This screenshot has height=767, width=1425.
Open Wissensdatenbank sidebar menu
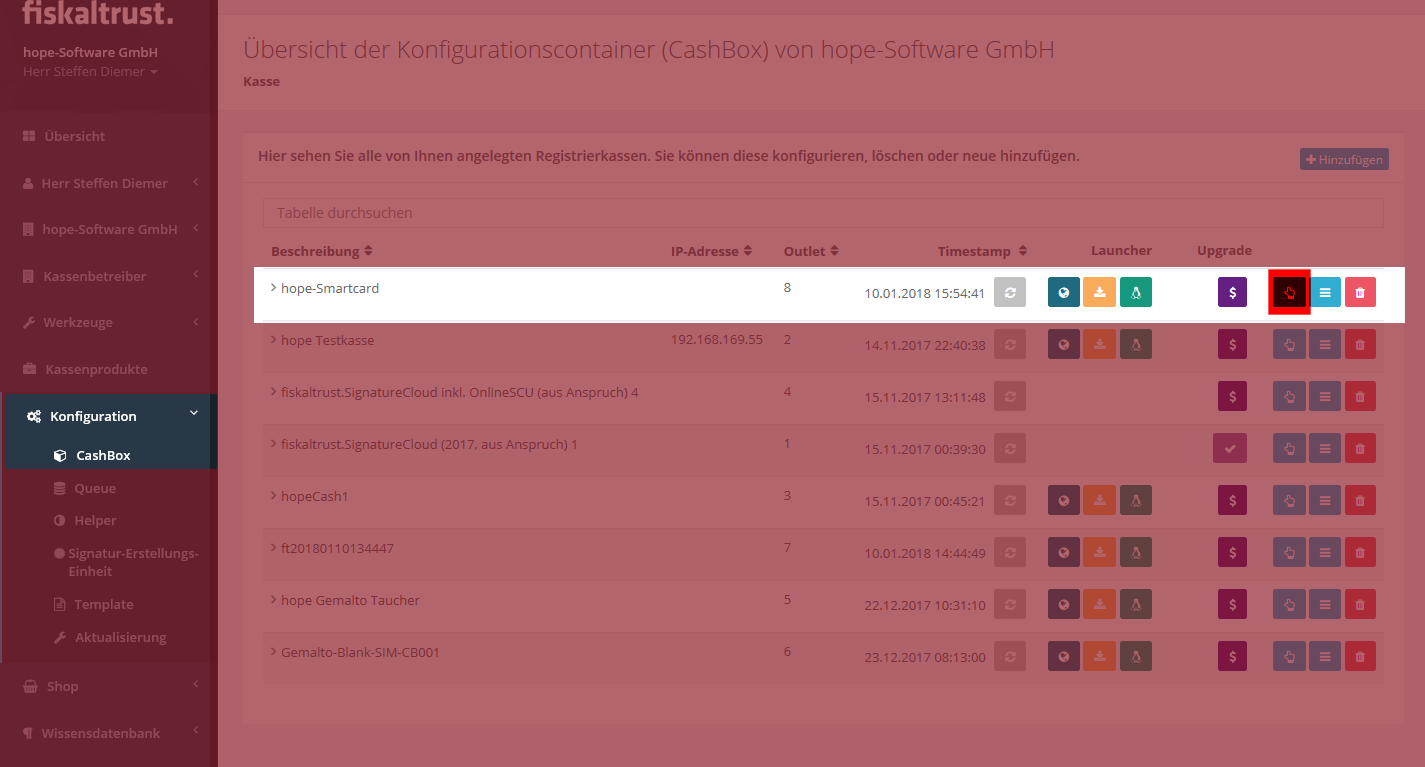[x=108, y=733]
